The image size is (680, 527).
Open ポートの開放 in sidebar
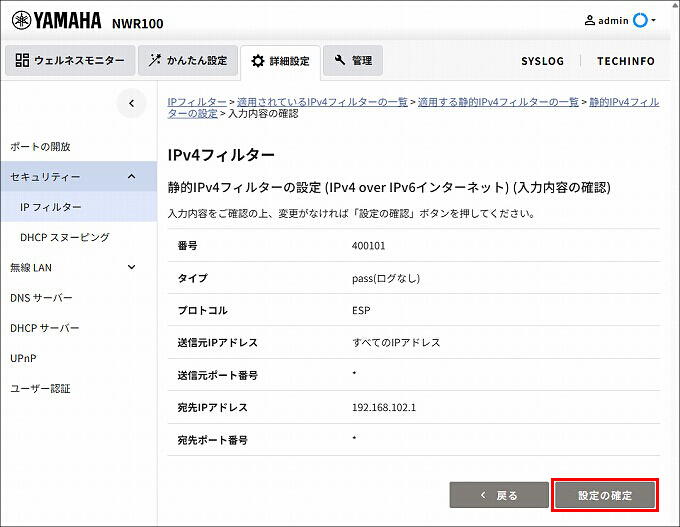click(40, 147)
